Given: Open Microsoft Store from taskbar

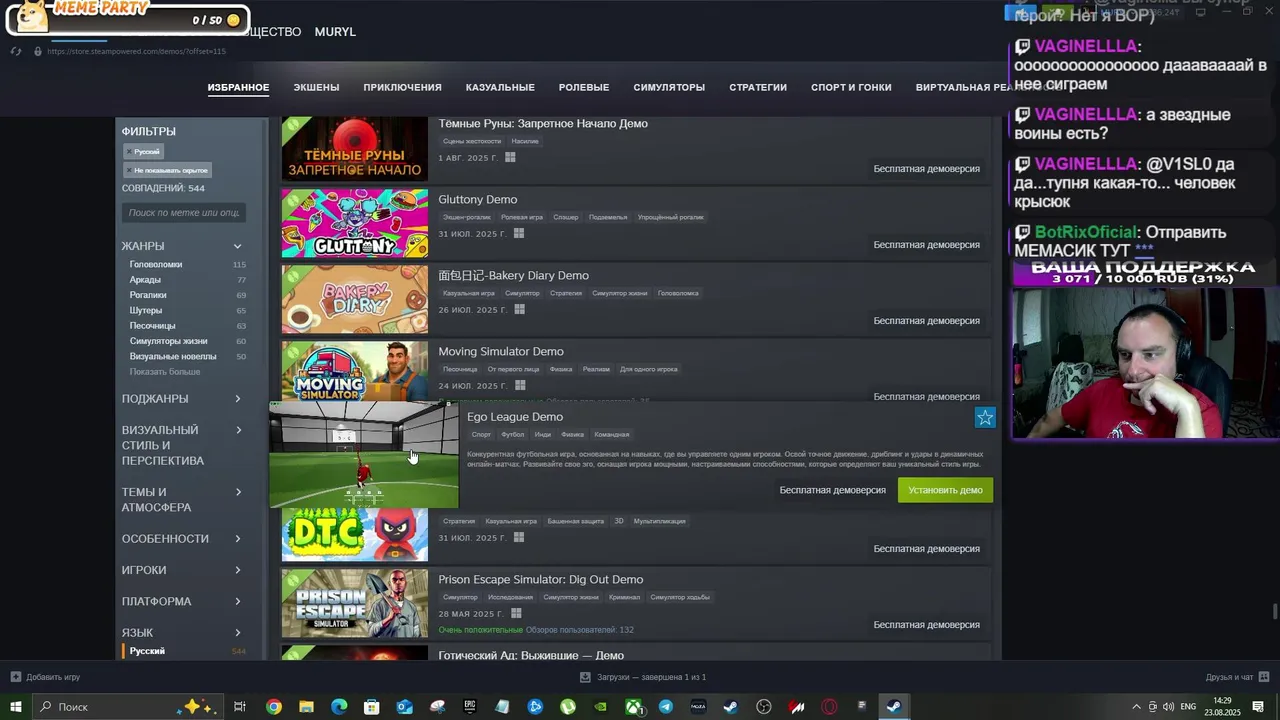Looking at the screenshot, I should (371, 707).
